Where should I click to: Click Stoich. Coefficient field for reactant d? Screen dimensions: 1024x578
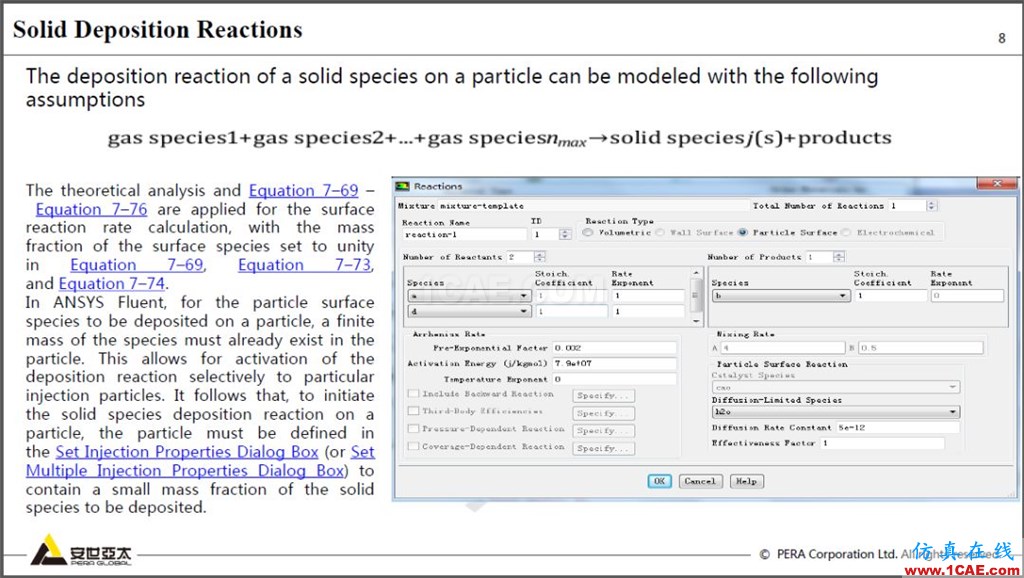572,312
